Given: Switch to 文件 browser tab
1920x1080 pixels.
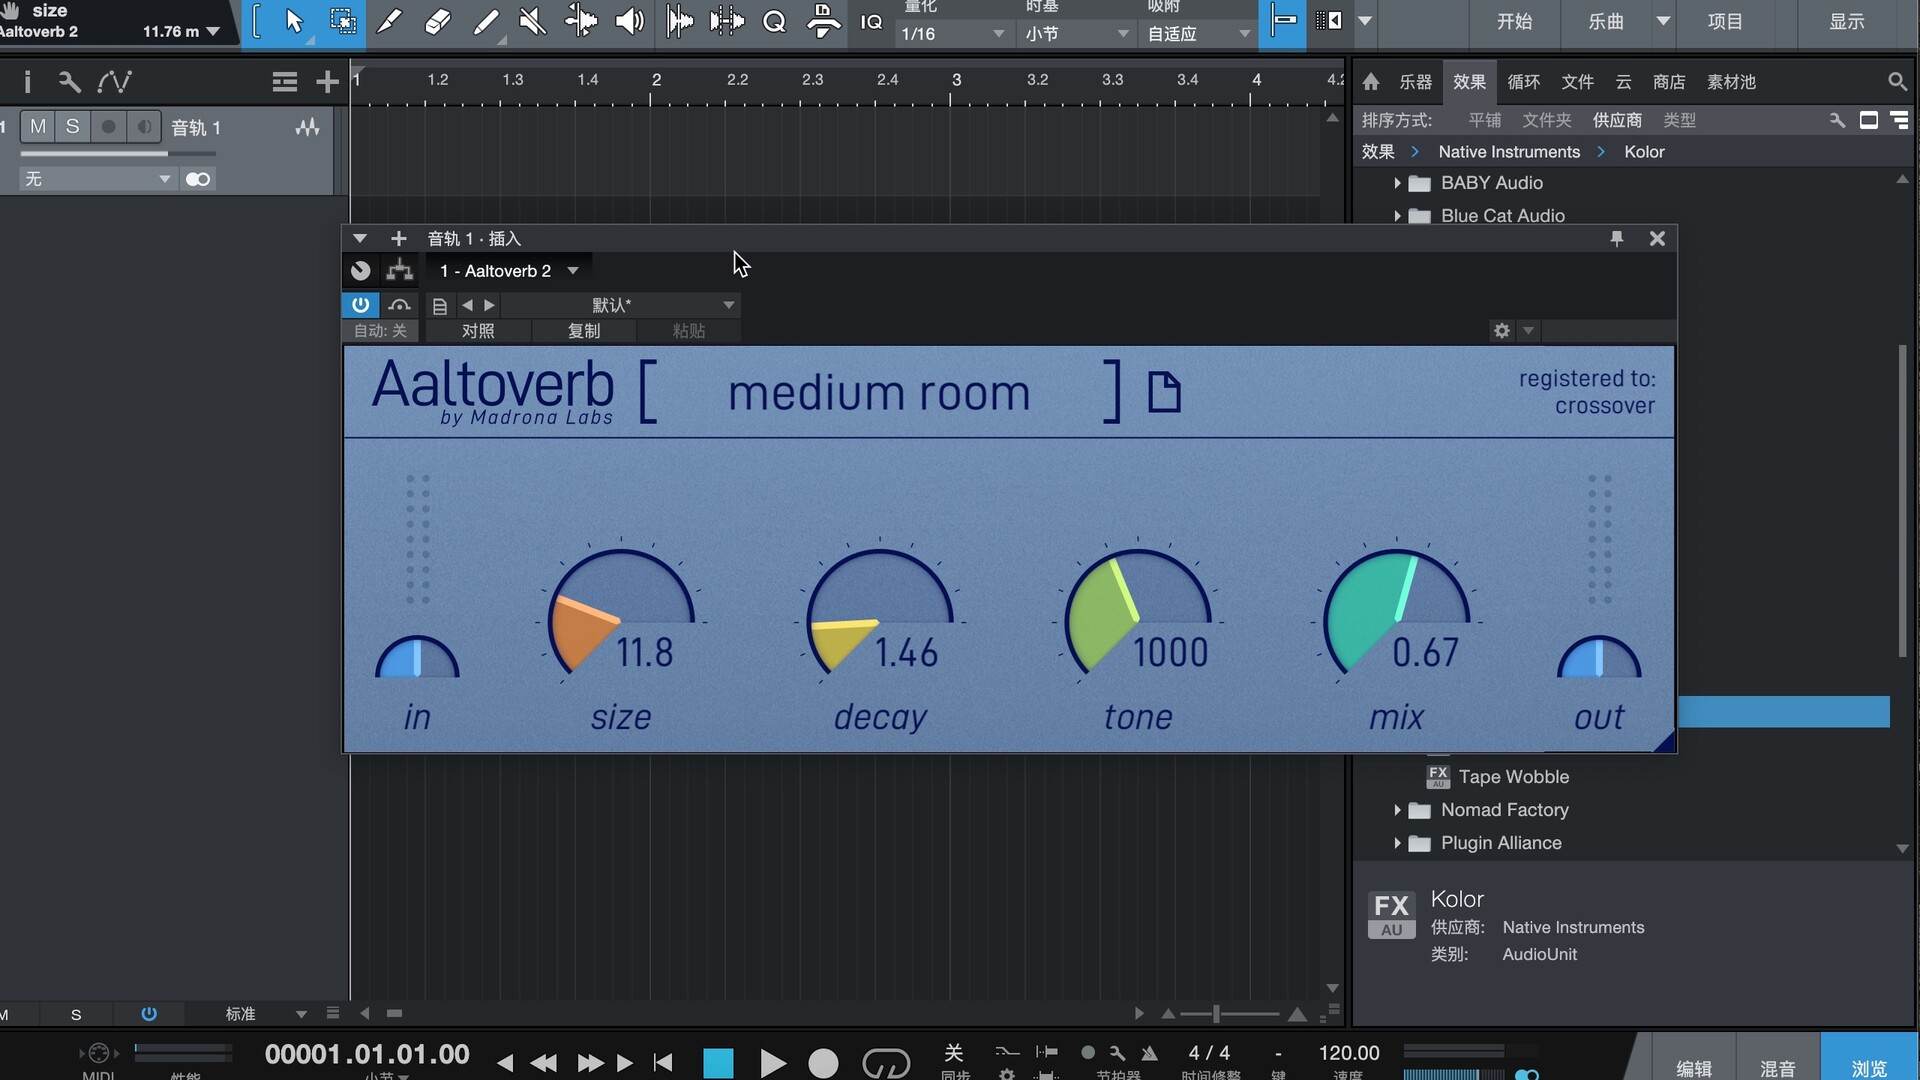Looking at the screenshot, I should click(x=1577, y=82).
